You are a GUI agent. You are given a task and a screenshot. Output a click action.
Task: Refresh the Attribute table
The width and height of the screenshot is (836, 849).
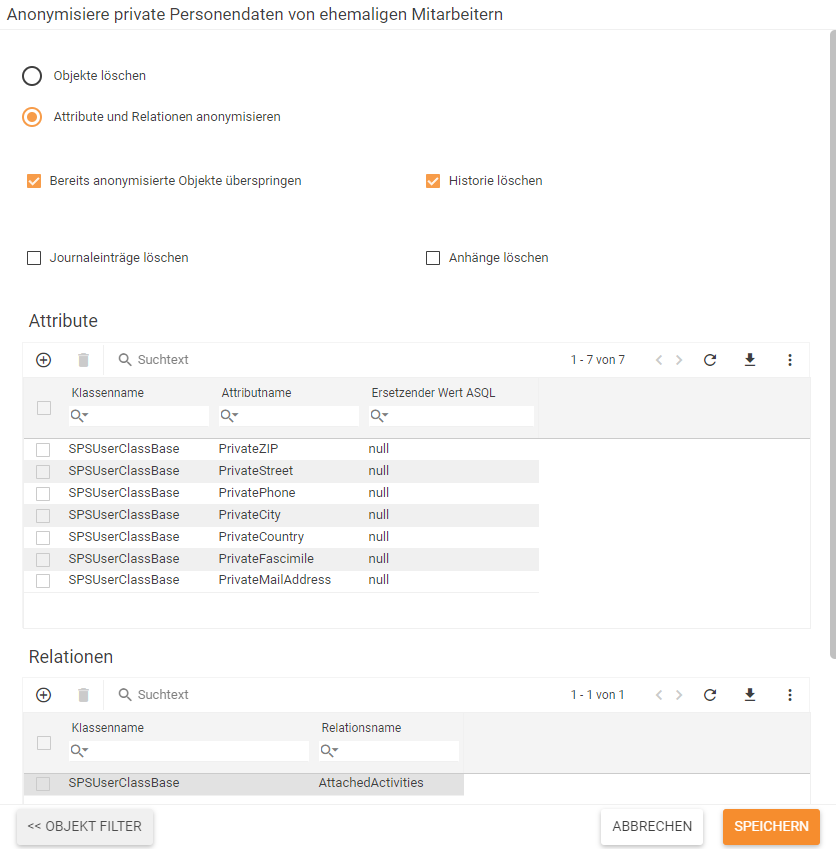710,360
